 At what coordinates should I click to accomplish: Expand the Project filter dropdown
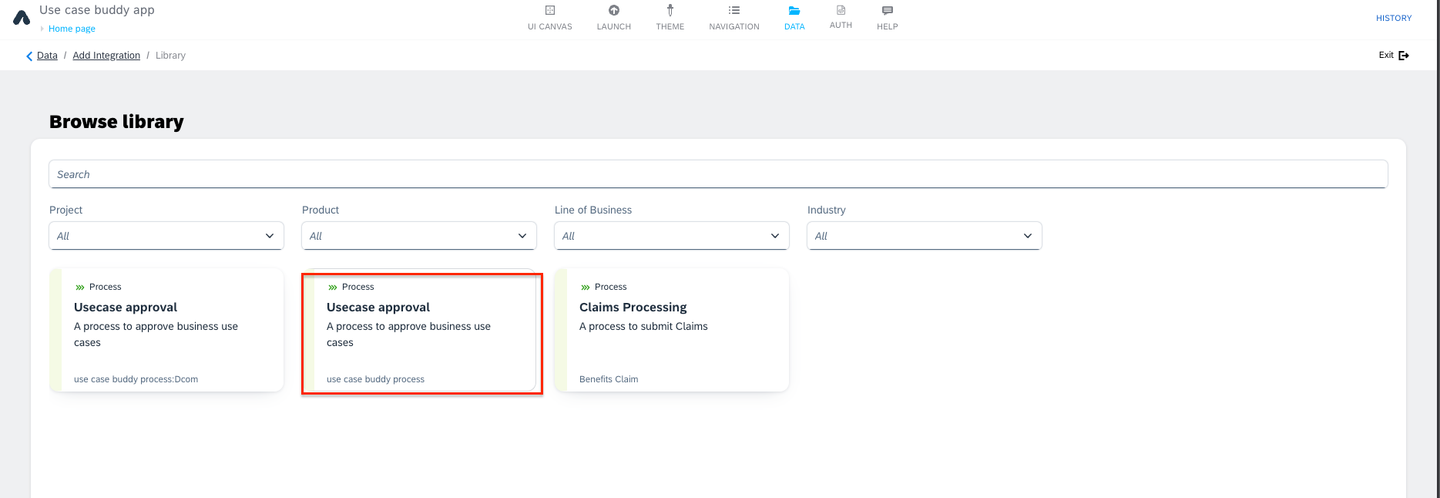166,236
